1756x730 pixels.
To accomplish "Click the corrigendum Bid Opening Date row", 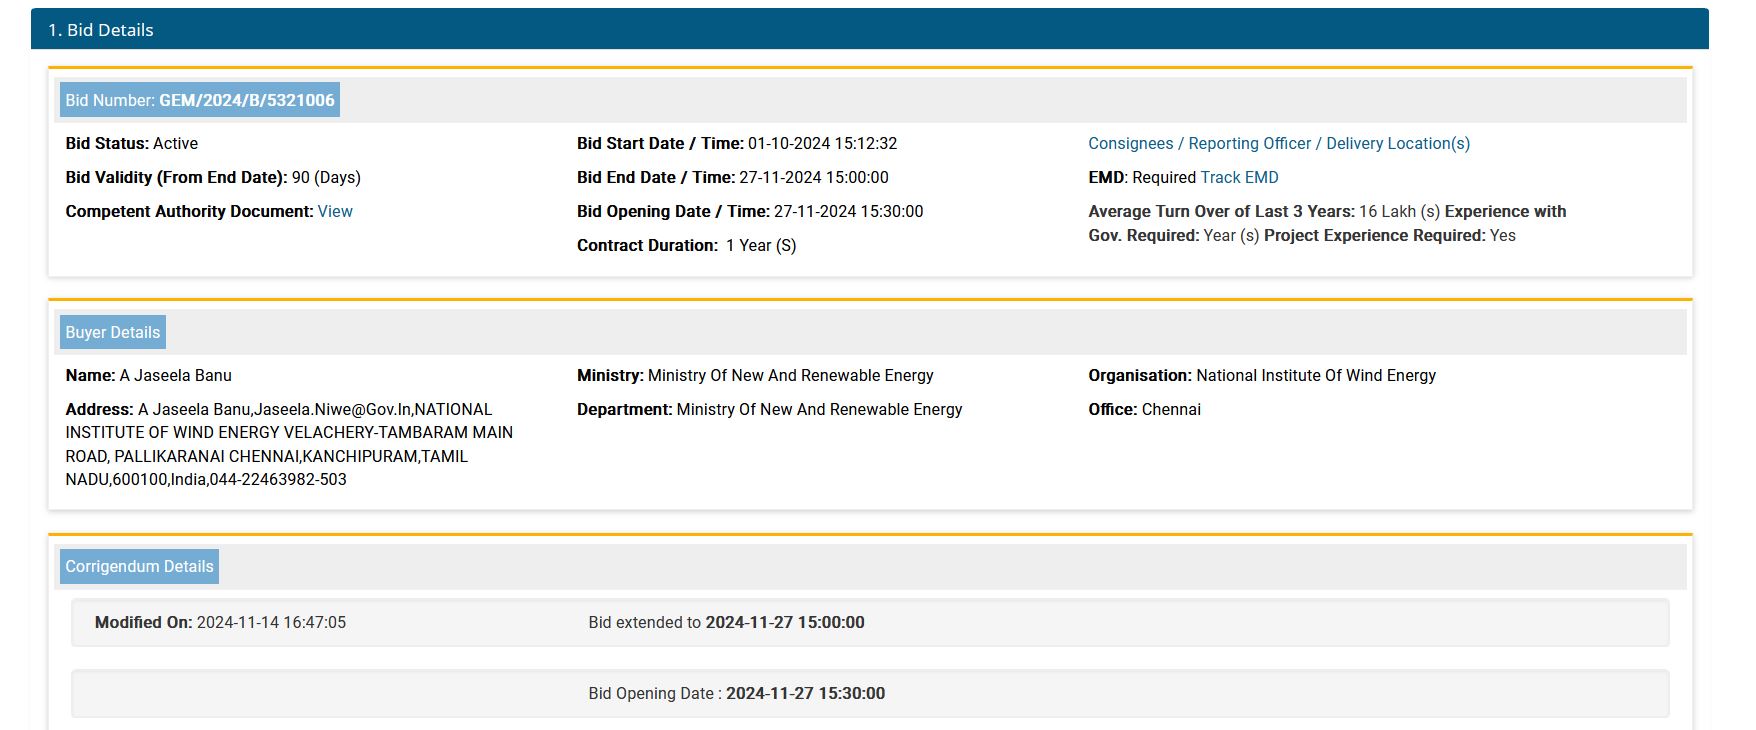I will click(736, 694).
